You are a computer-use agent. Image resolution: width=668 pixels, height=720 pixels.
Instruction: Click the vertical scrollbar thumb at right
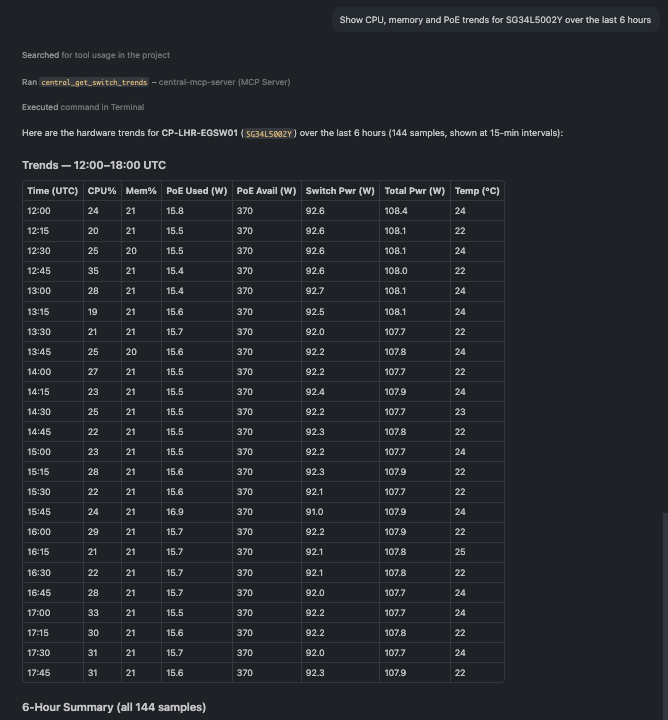[665, 616]
